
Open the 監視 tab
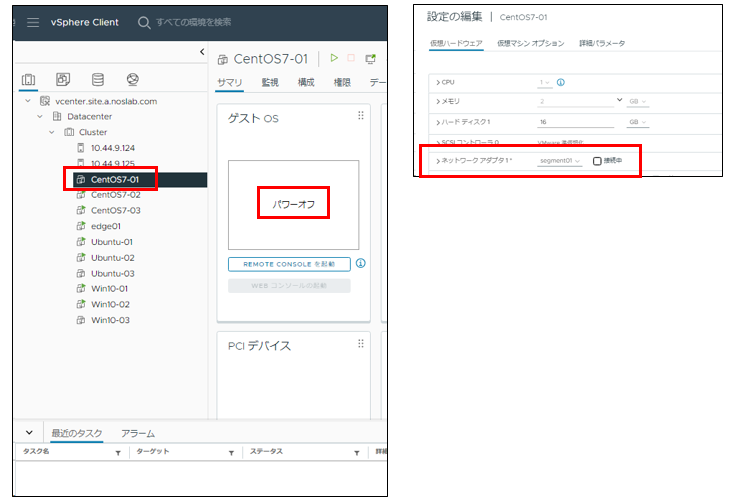tap(270, 83)
